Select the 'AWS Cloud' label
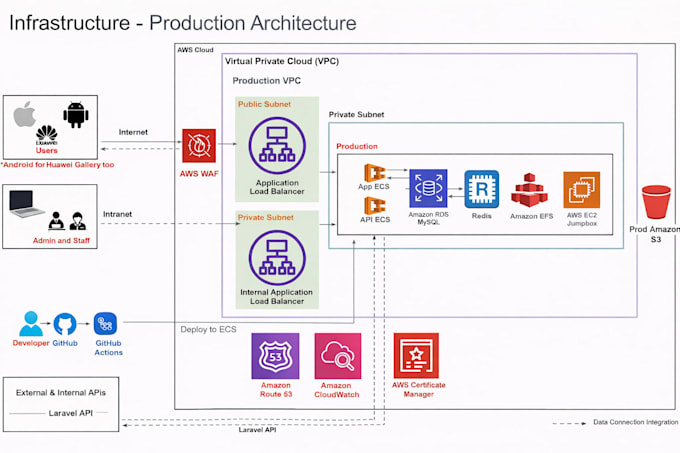The image size is (680, 453). [x=195, y=50]
